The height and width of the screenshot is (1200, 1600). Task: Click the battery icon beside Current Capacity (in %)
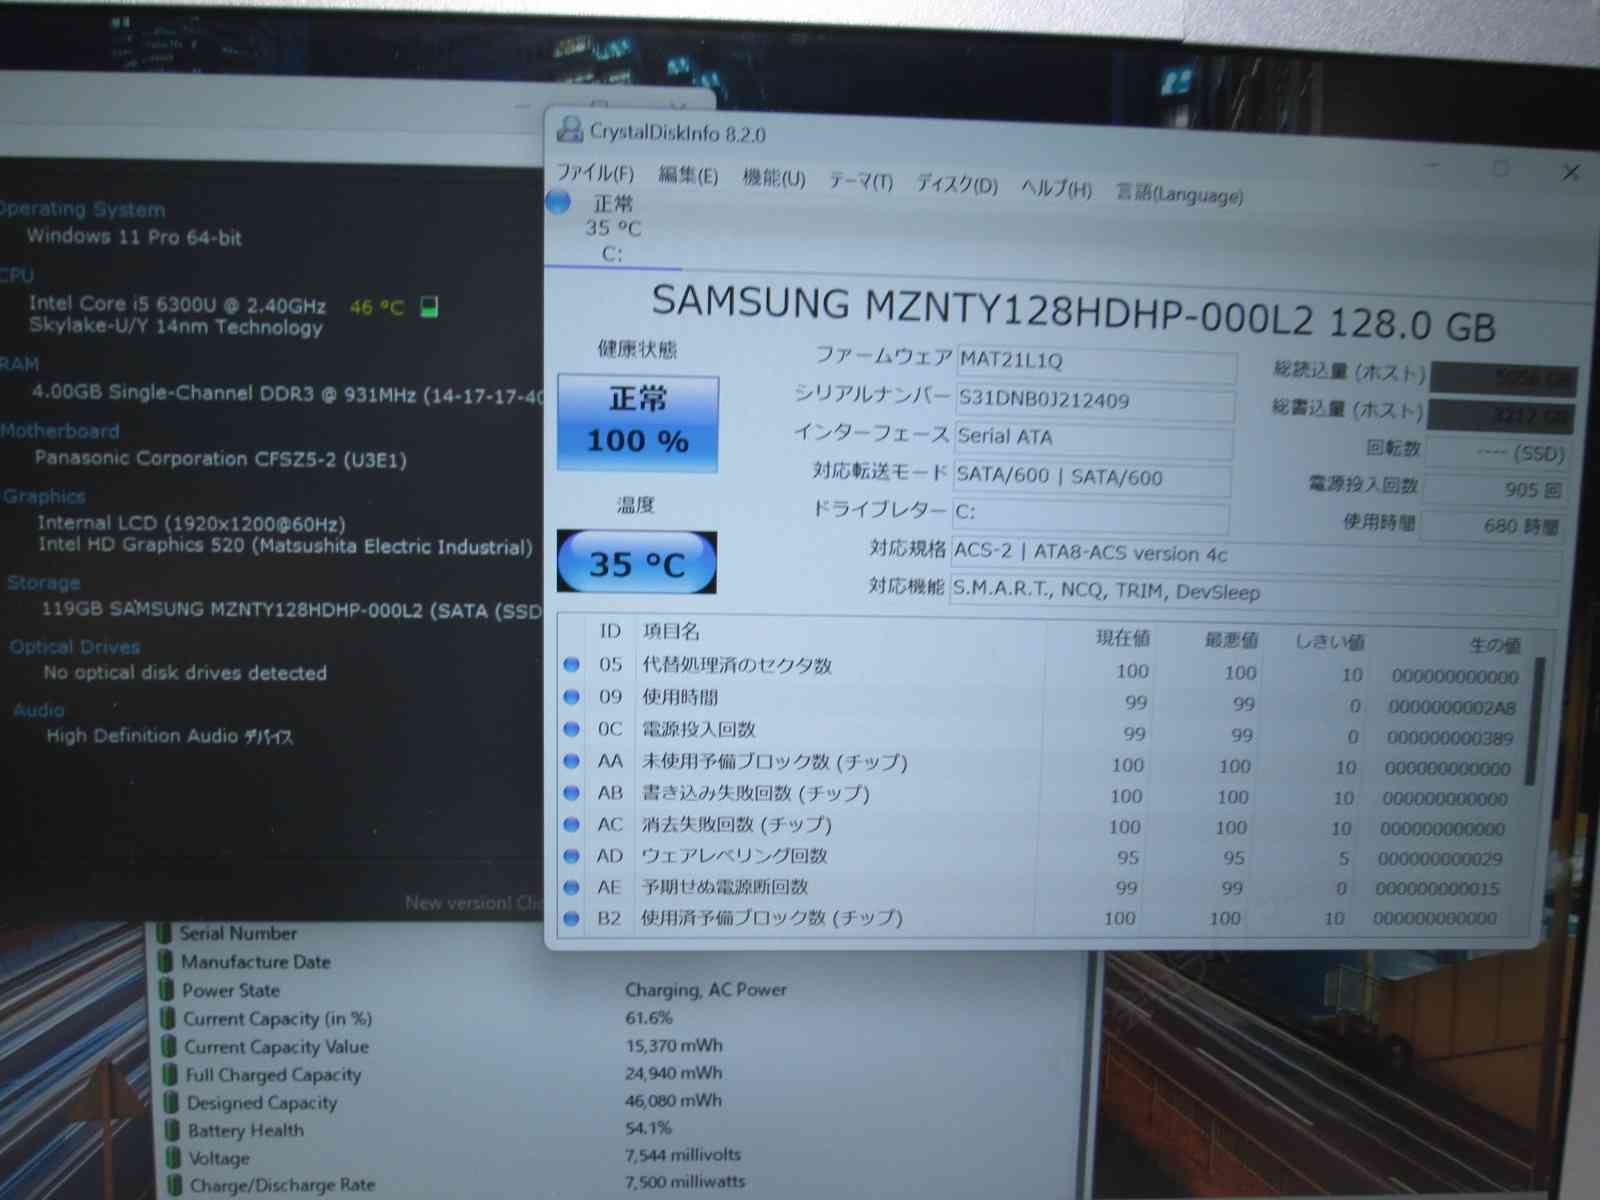167,1018
